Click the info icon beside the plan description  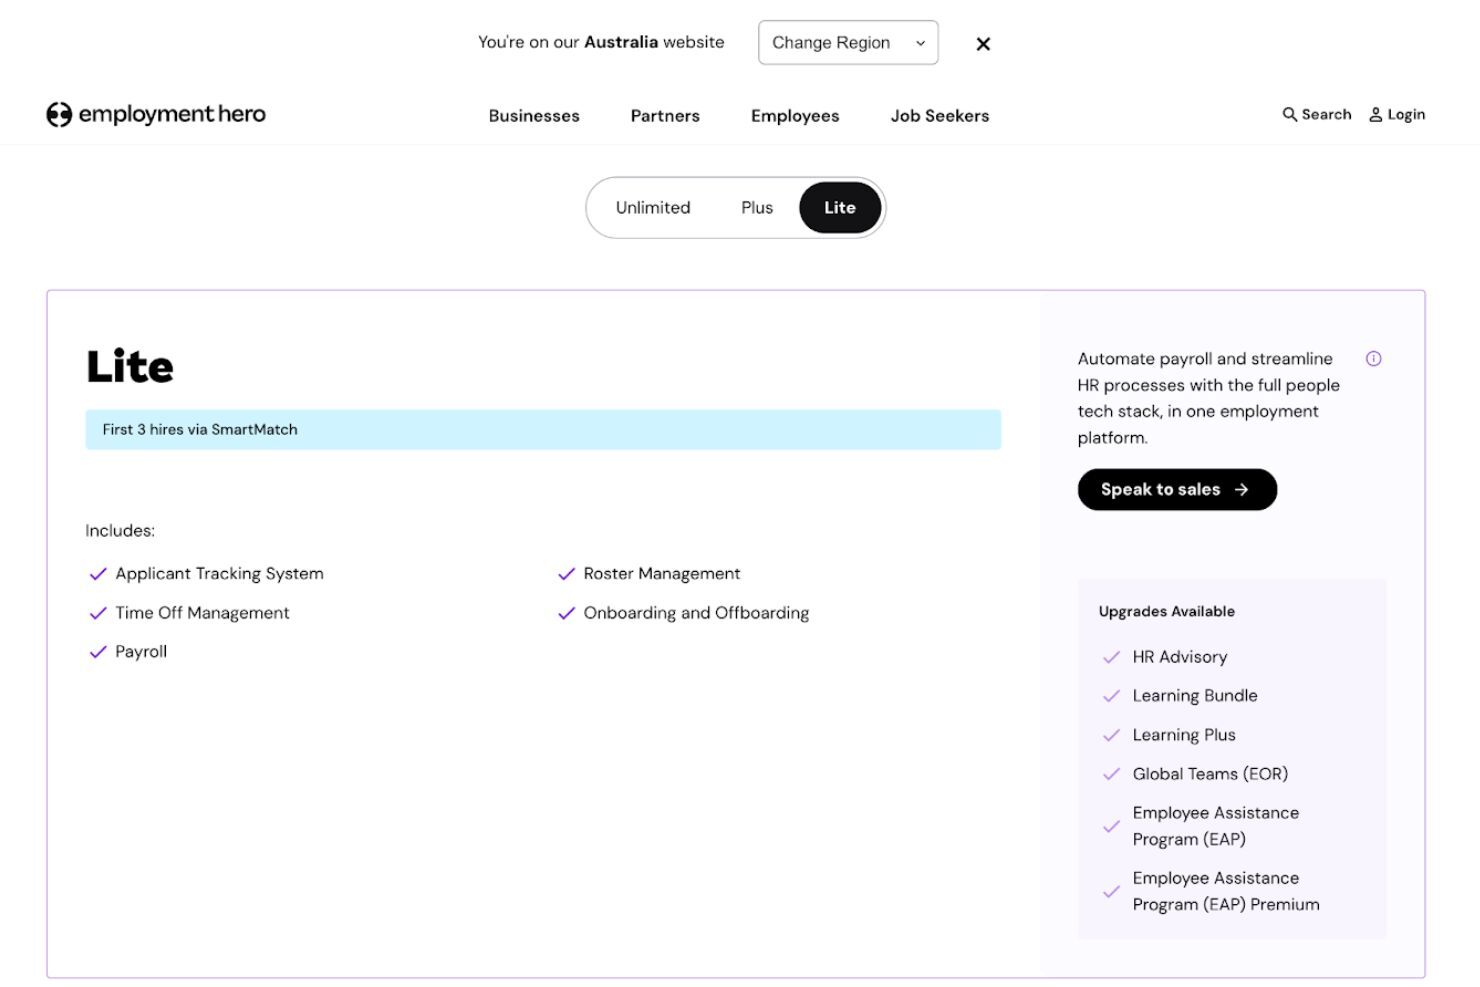coord(1374,359)
